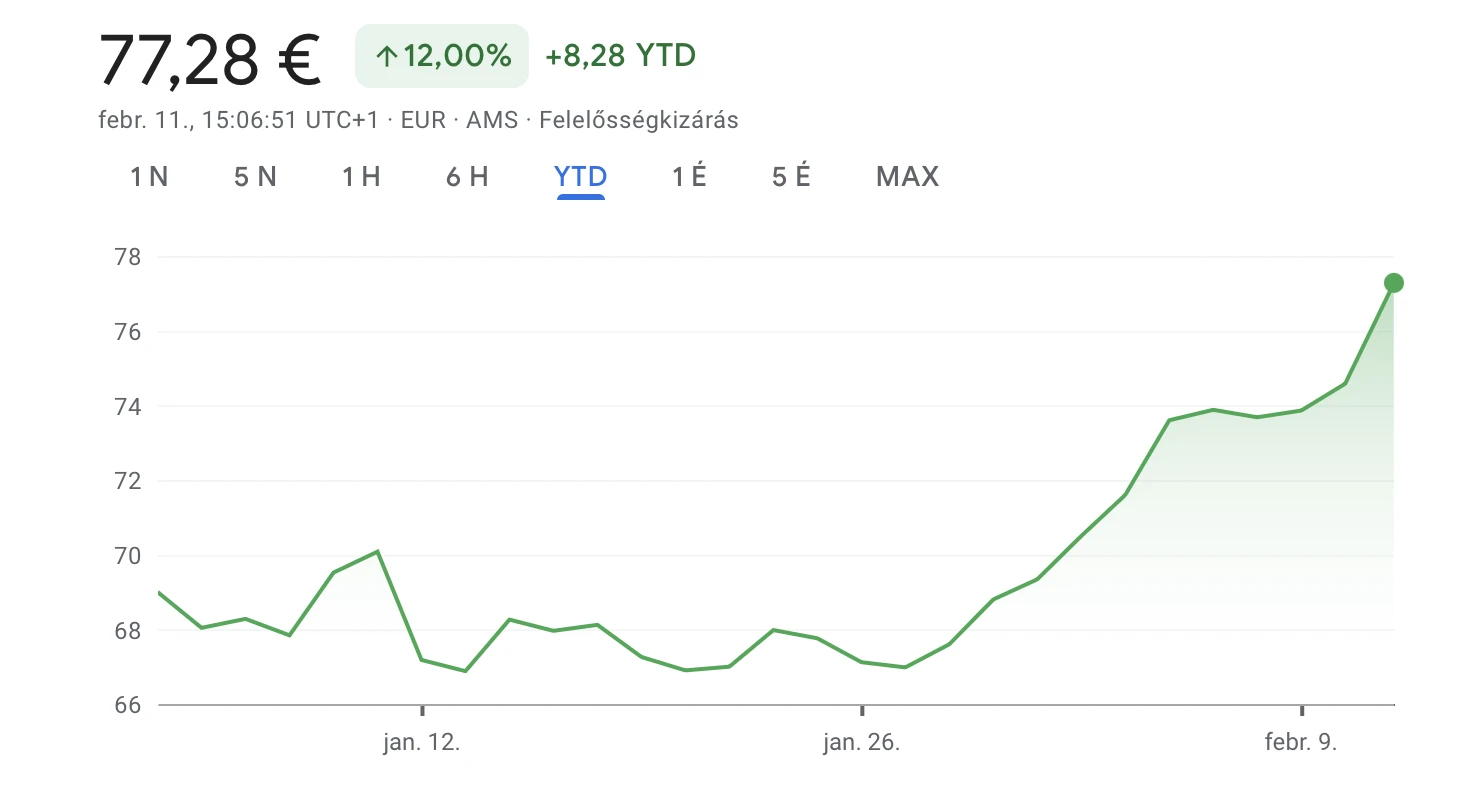The width and height of the screenshot is (1462, 794).
Task: Open the 6 H chart range
Action: tap(467, 177)
